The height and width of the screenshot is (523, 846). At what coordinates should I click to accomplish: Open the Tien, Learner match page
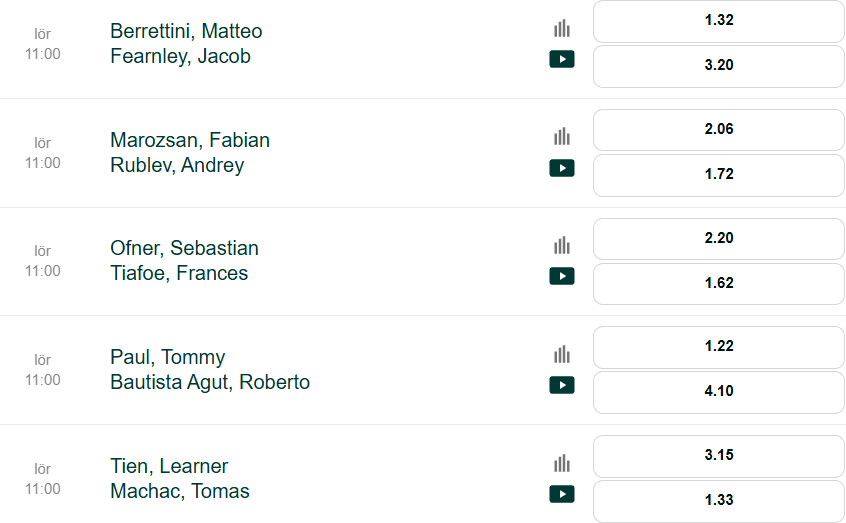coord(169,466)
